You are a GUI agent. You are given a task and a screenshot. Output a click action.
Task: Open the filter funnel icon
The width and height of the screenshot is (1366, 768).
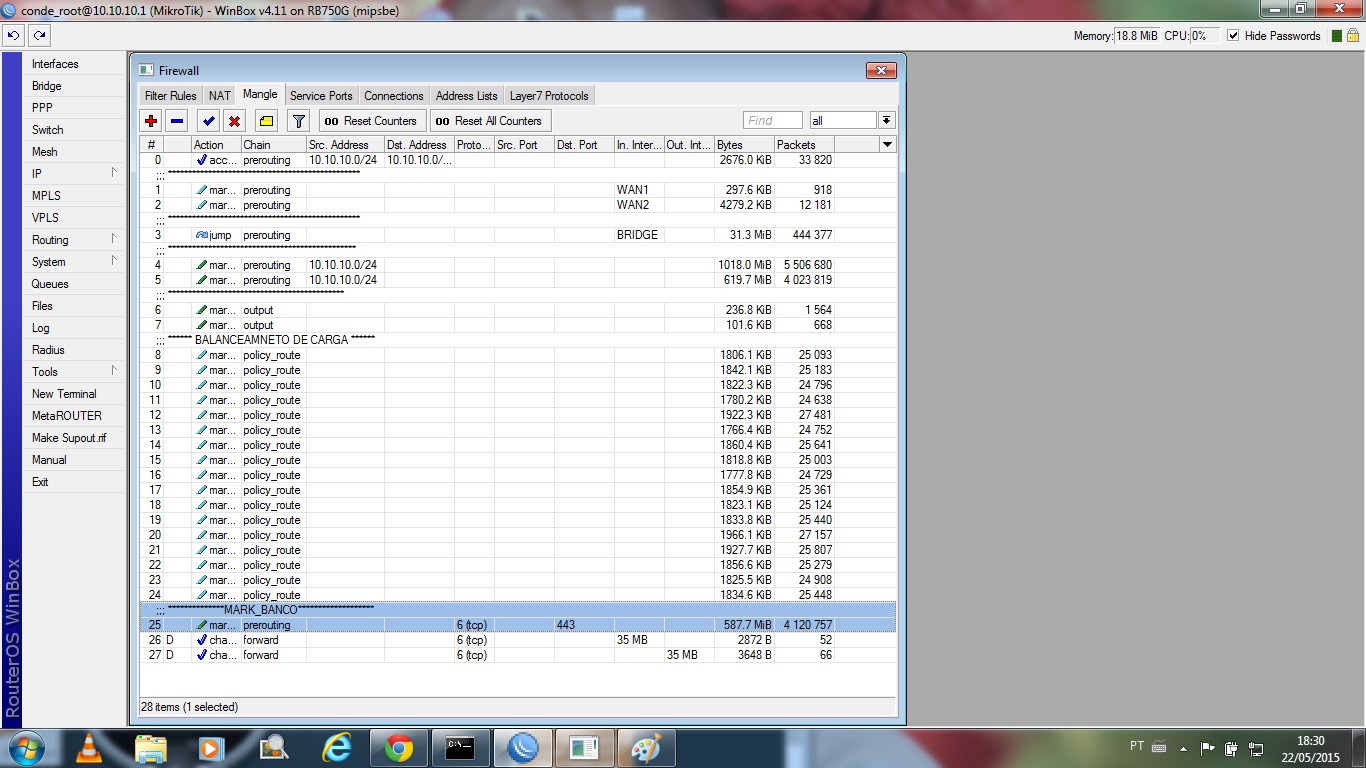pos(298,121)
